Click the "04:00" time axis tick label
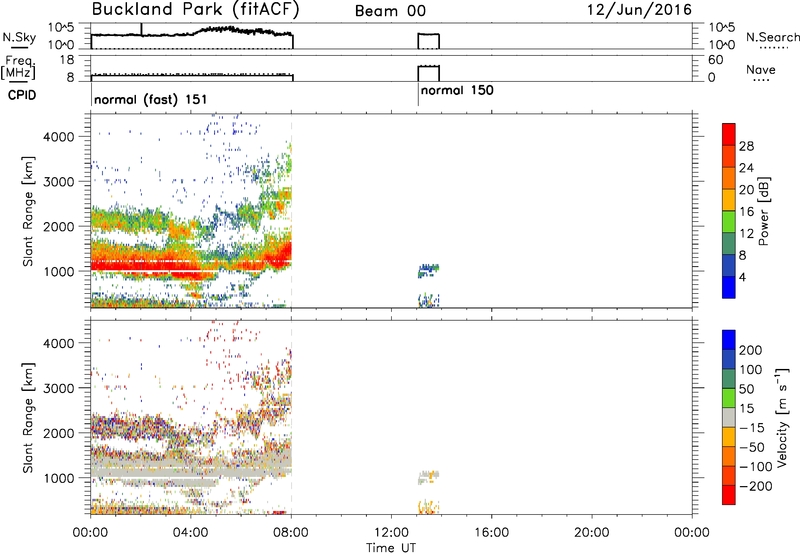 tap(190, 533)
